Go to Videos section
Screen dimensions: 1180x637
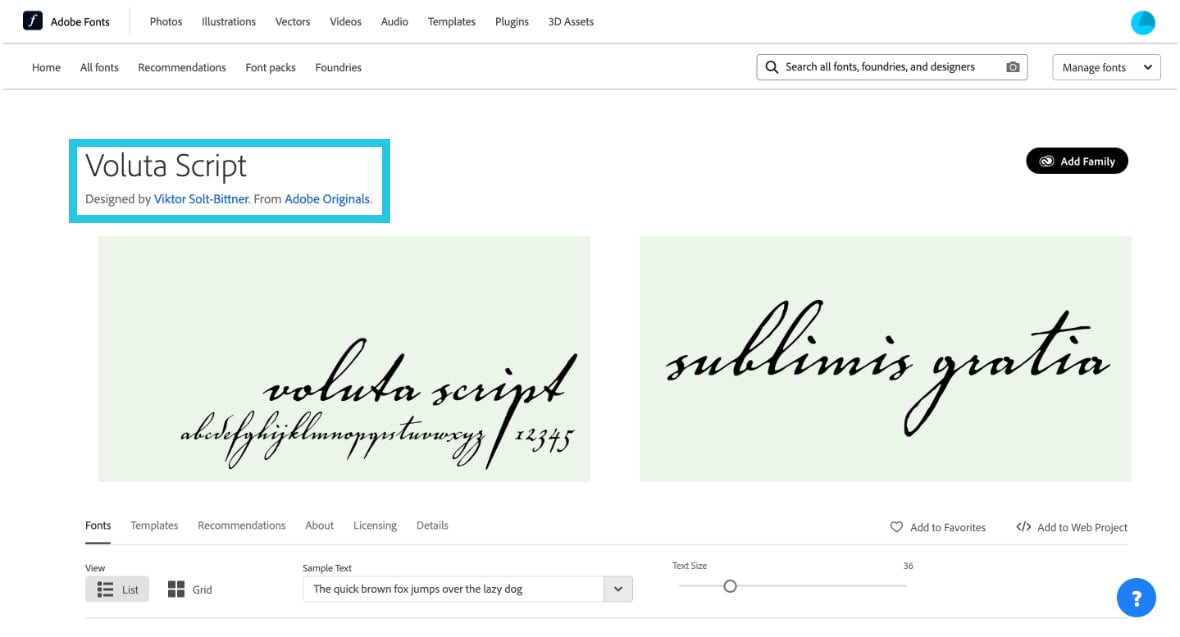pyautogui.click(x=345, y=22)
